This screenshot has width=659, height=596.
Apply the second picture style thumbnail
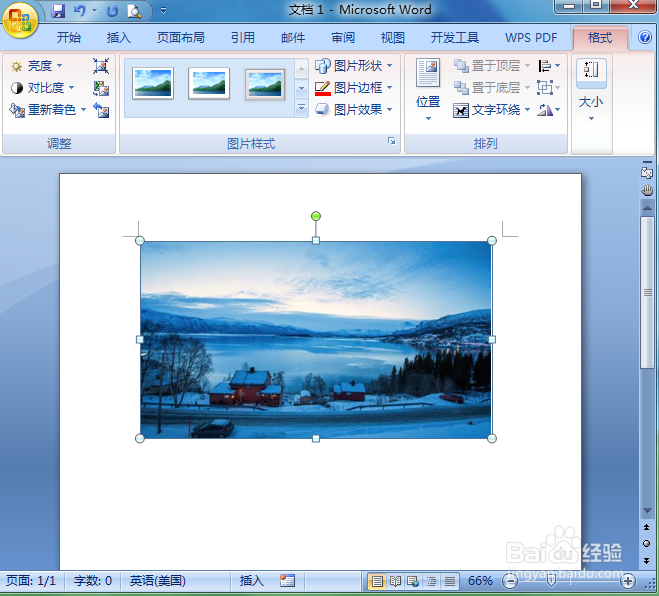point(209,83)
